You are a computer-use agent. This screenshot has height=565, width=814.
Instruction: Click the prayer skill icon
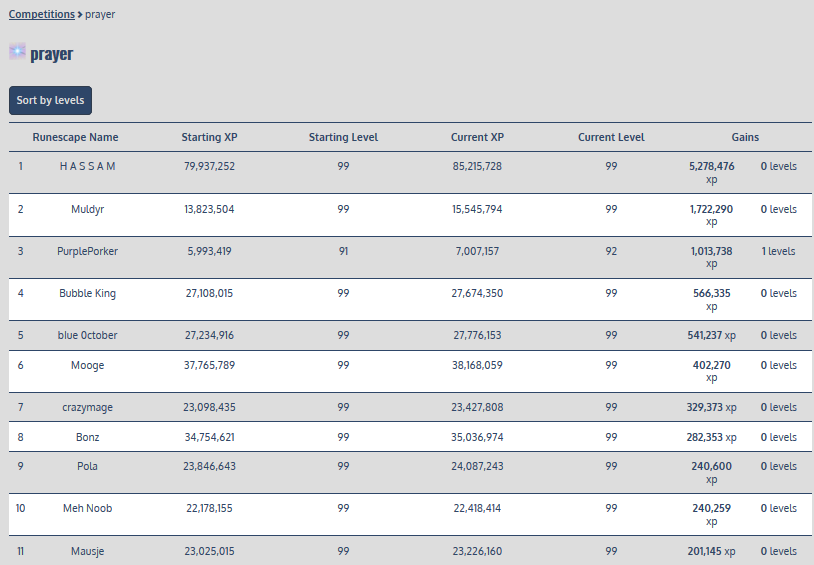(17, 51)
